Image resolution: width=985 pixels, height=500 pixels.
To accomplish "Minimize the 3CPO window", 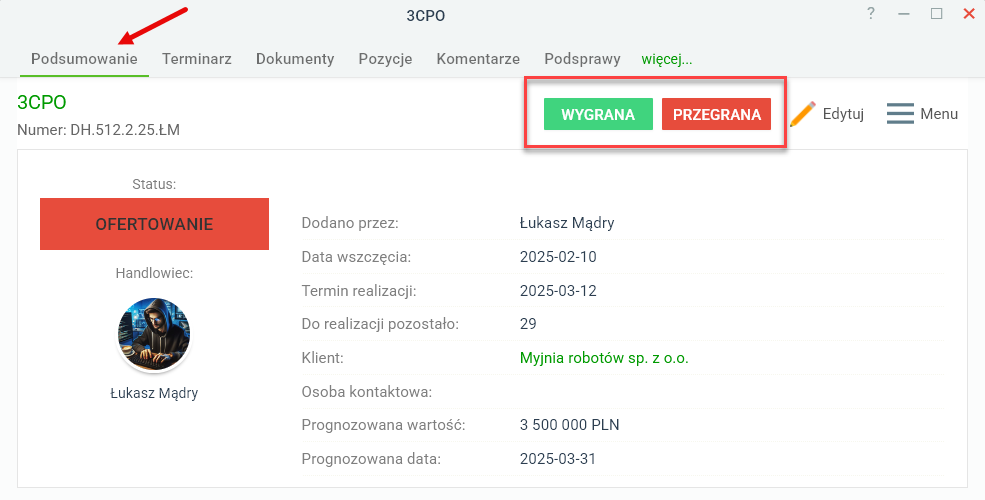I will point(904,14).
